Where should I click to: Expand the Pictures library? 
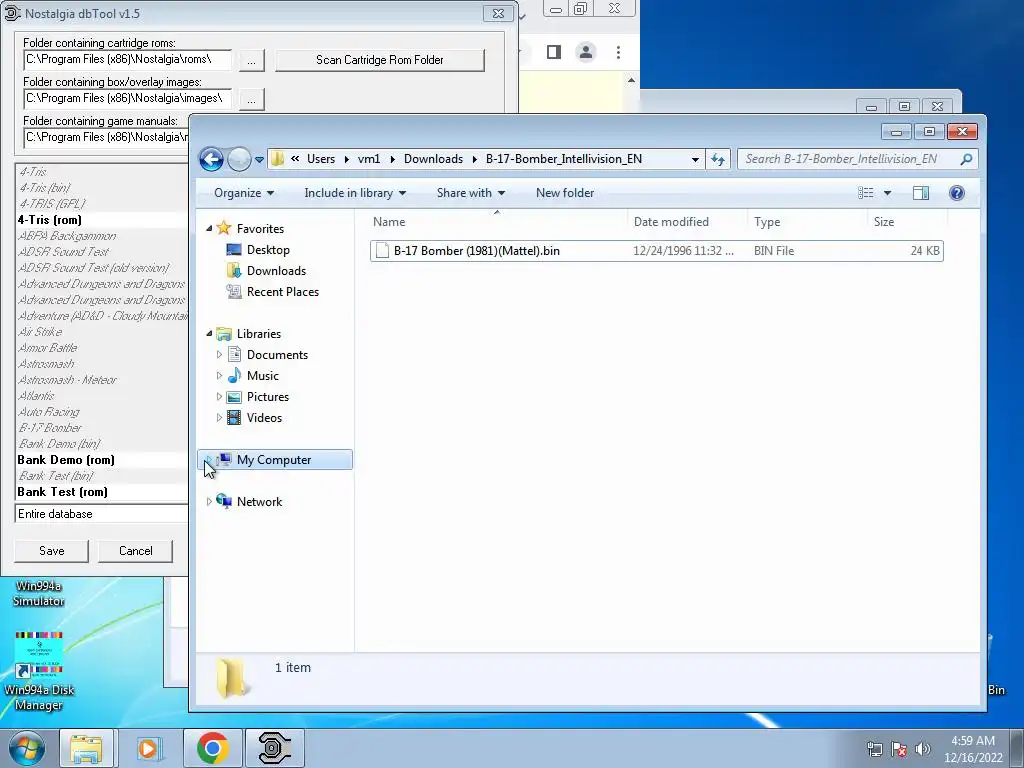219,396
